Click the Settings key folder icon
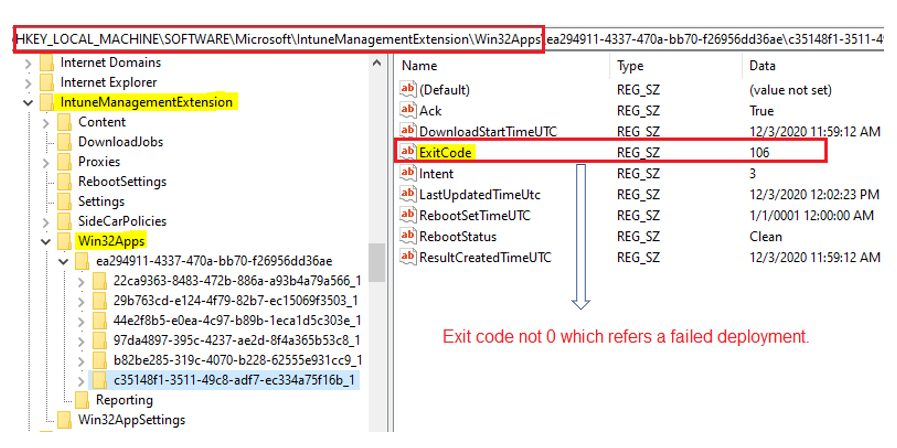The image size is (897, 448). 65,201
